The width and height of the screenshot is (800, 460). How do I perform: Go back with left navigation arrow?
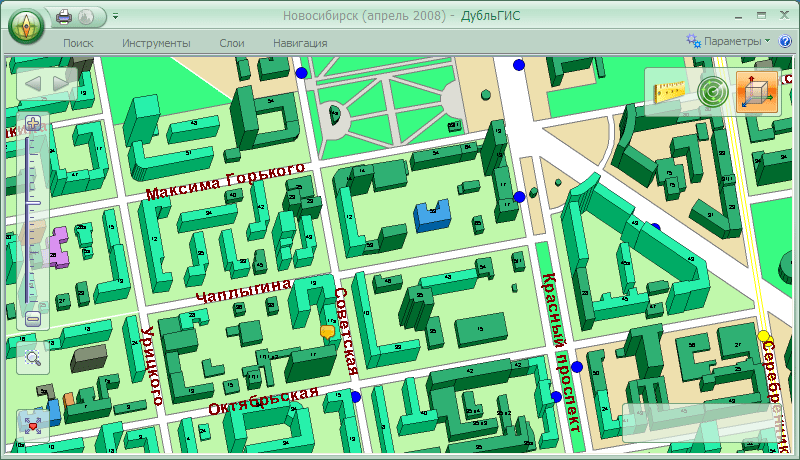pos(33,83)
